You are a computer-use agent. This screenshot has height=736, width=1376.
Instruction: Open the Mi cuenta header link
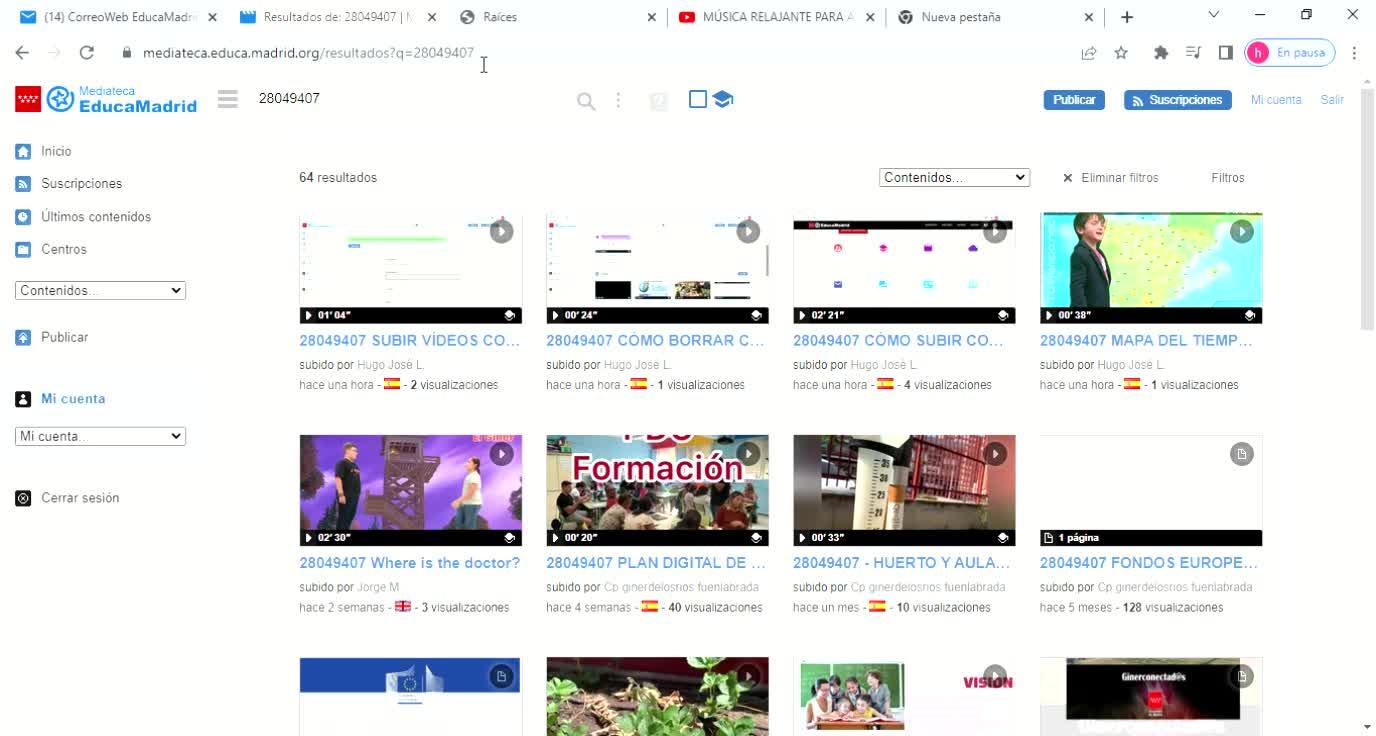(1276, 100)
